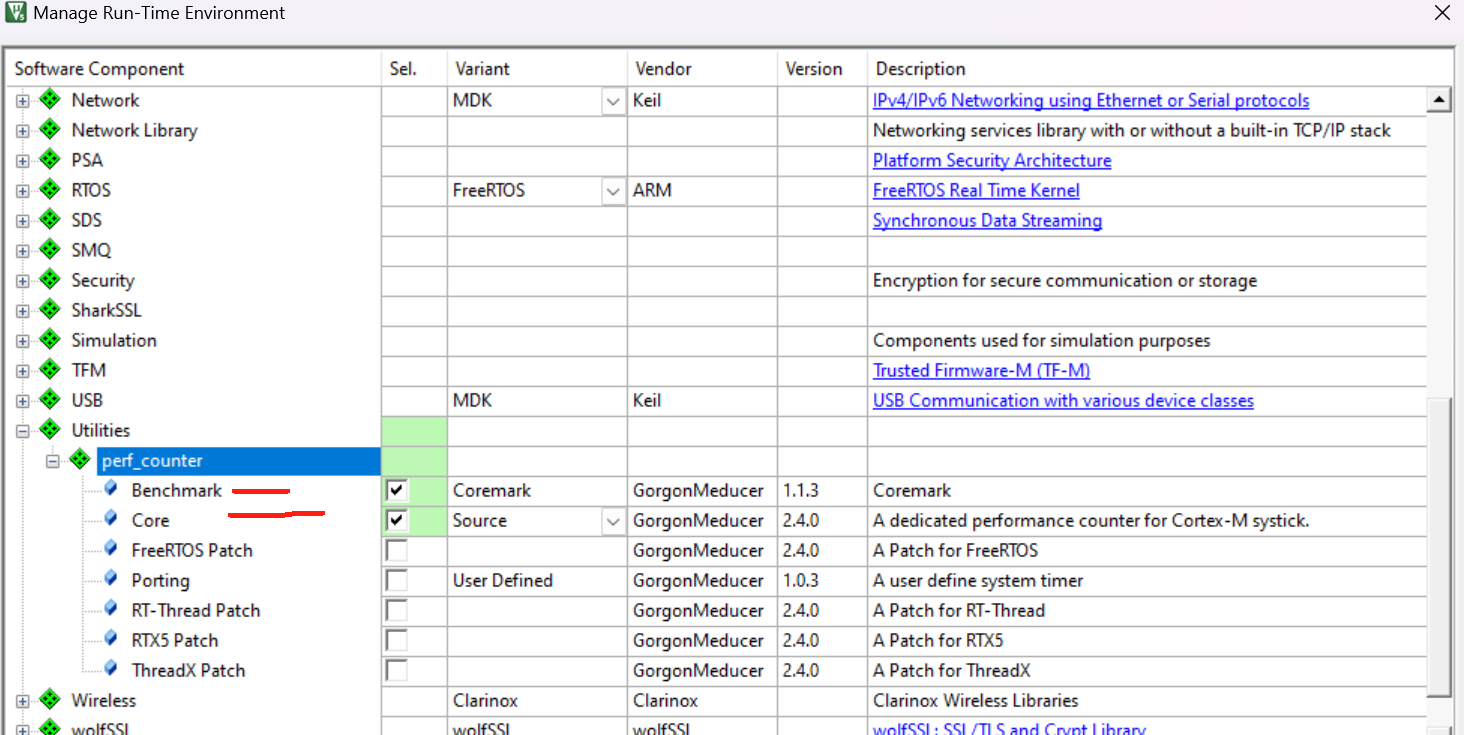1464x735 pixels.
Task: Click the vertical scrollbar up arrow
Action: point(1439,99)
